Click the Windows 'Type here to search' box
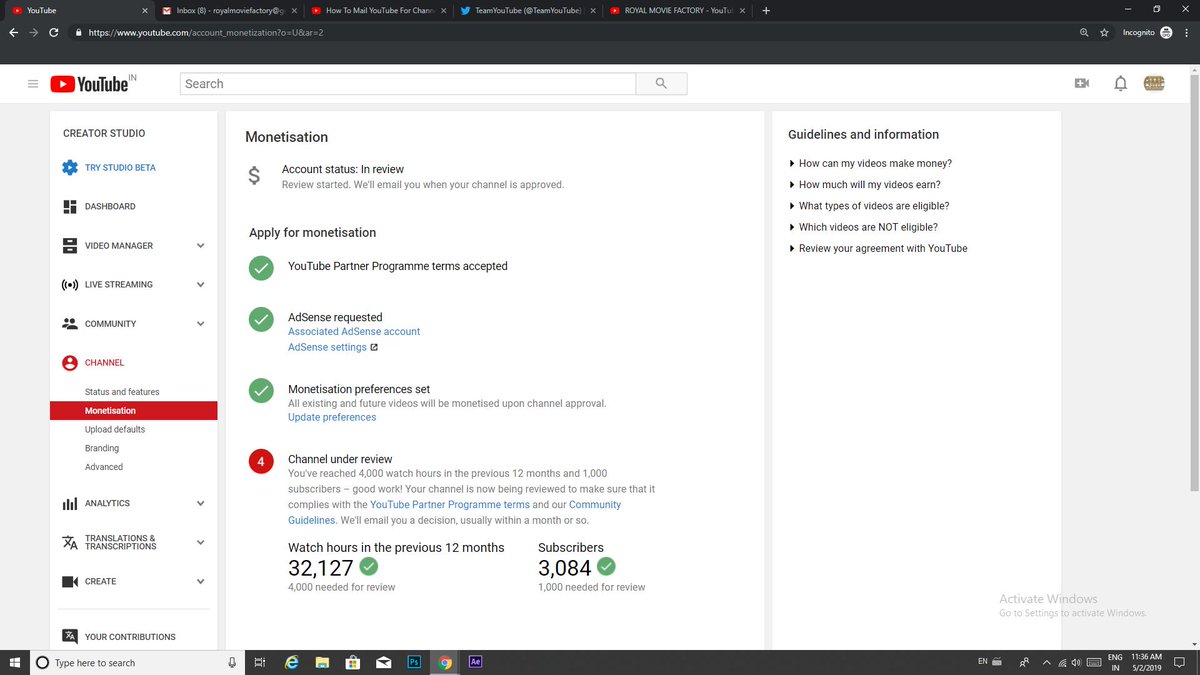This screenshot has width=1200, height=675. (x=135, y=662)
